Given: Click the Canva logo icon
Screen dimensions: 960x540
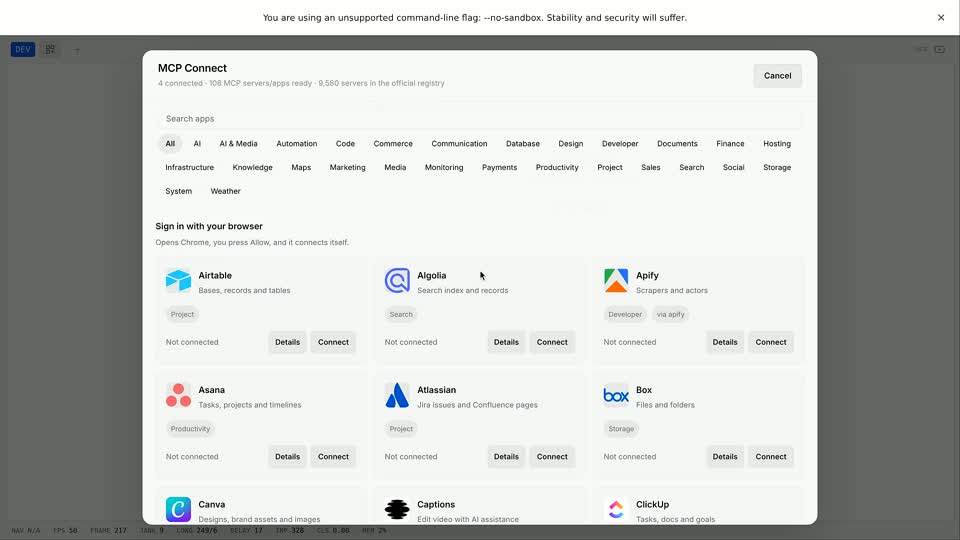Looking at the screenshot, I should [178, 509].
